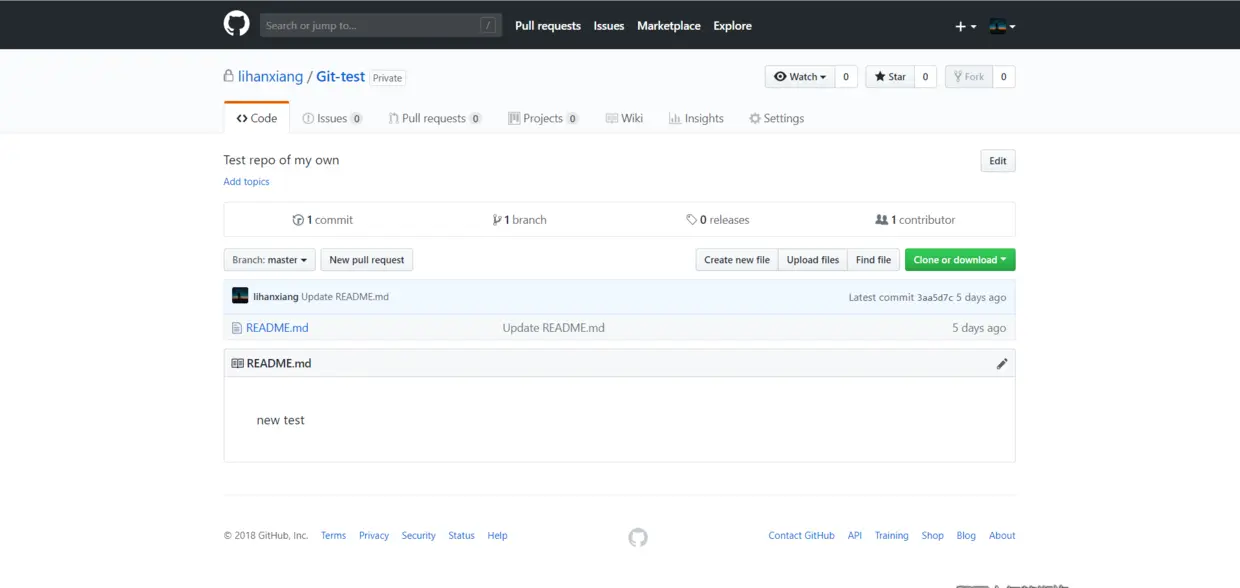The width and height of the screenshot is (1240, 588).
Task: Open the Projects tab
Action: (543, 118)
